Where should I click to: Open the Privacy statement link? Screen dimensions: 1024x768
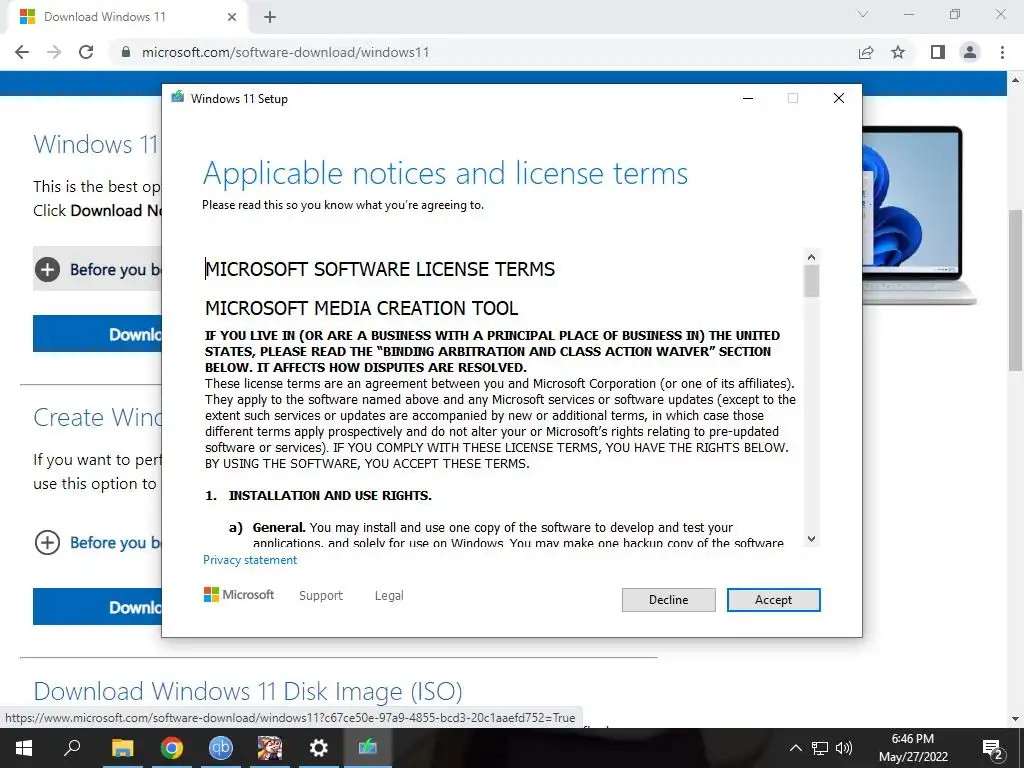[x=249, y=560]
